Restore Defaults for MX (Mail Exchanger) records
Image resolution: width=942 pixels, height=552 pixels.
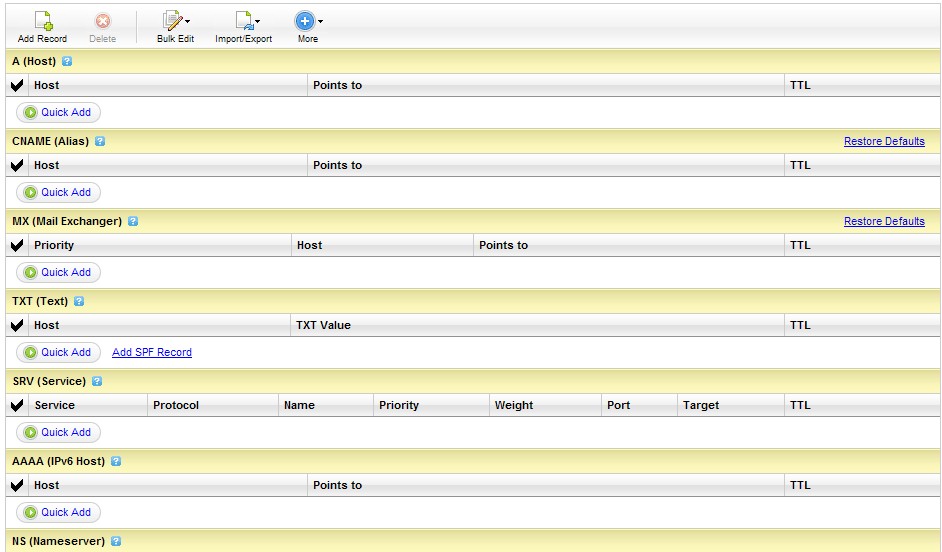(x=884, y=221)
